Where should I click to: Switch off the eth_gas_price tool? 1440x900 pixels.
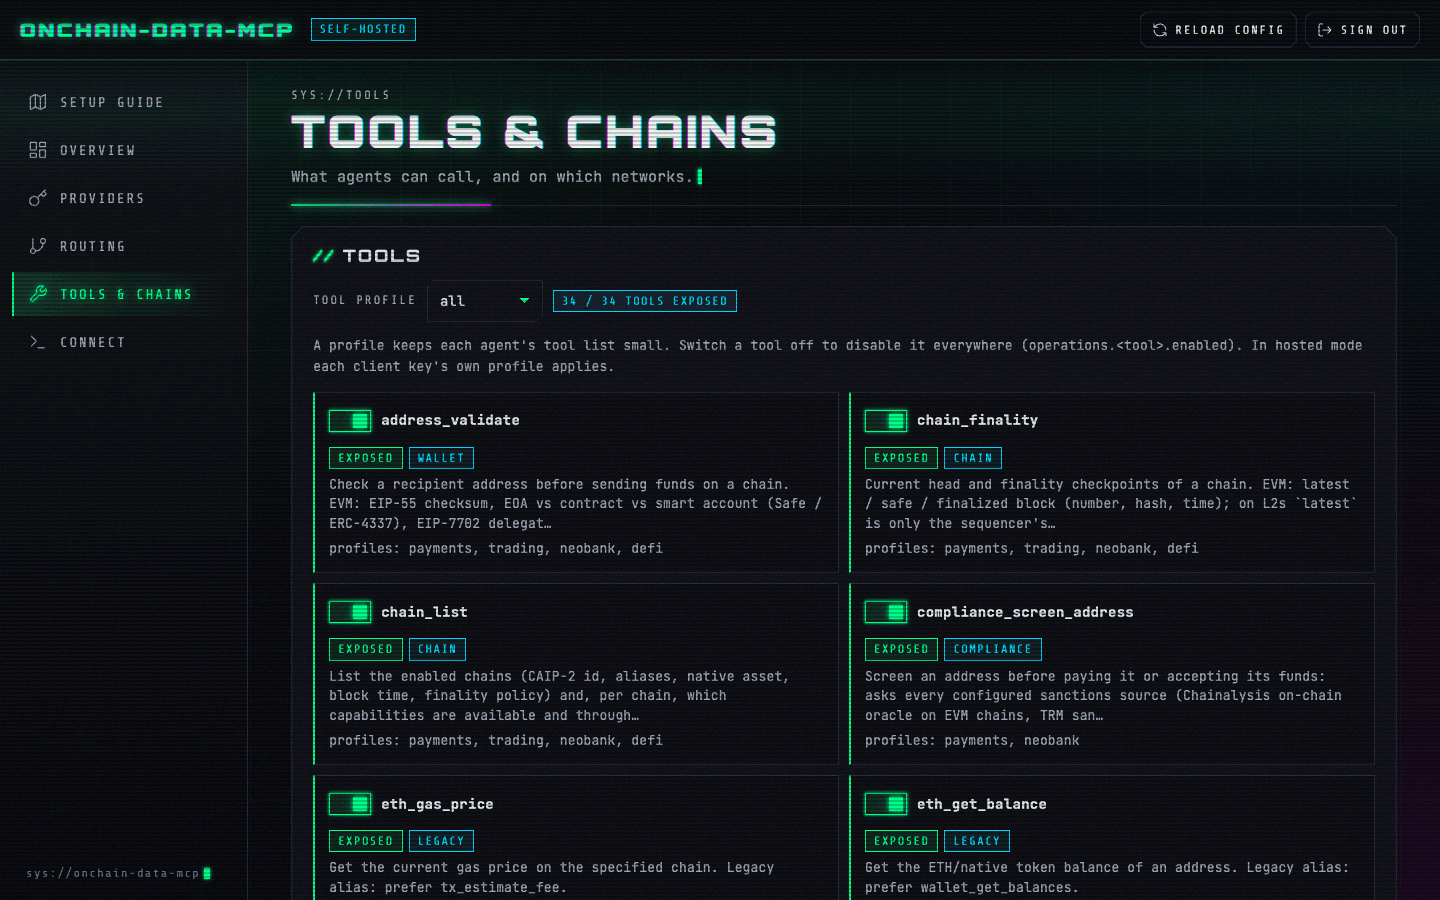pos(350,804)
